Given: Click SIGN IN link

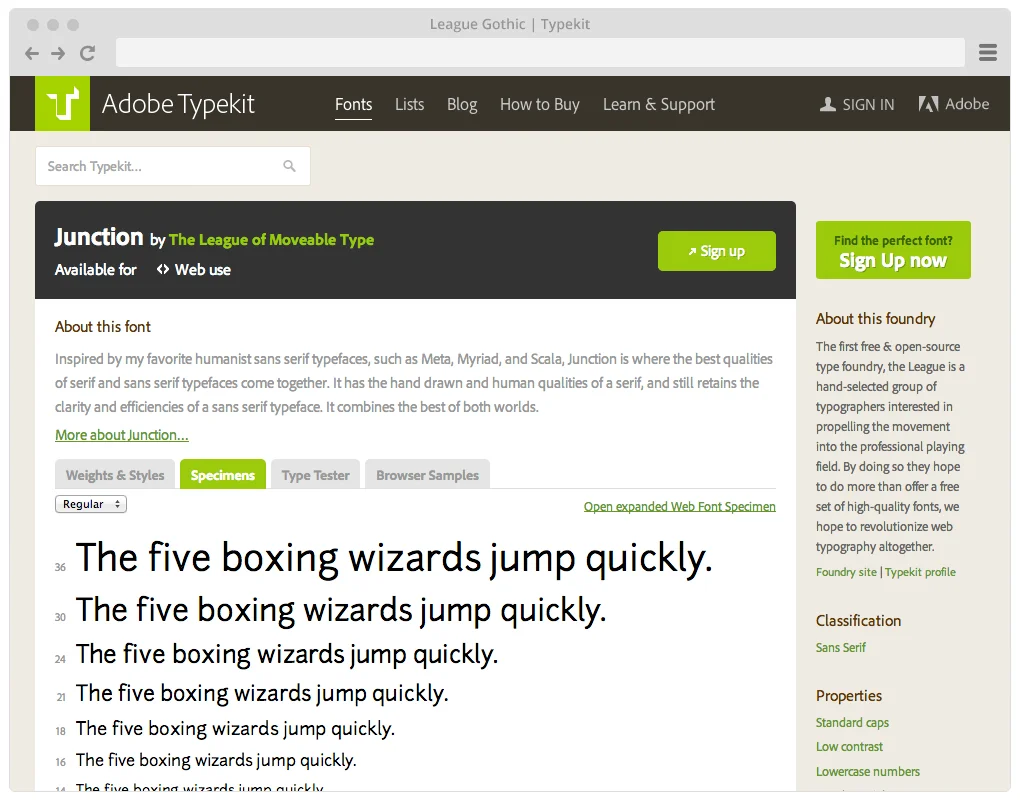Looking at the screenshot, I should [x=868, y=105].
